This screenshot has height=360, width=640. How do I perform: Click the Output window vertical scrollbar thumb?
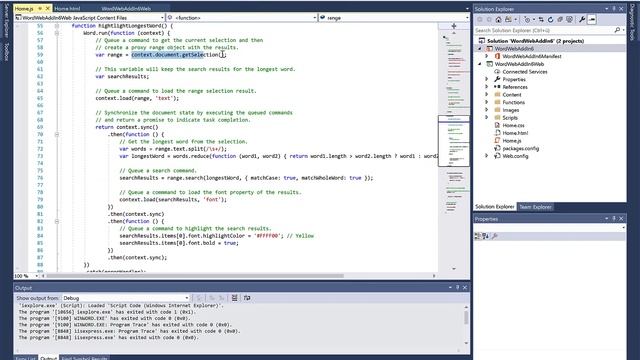[466, 317]
